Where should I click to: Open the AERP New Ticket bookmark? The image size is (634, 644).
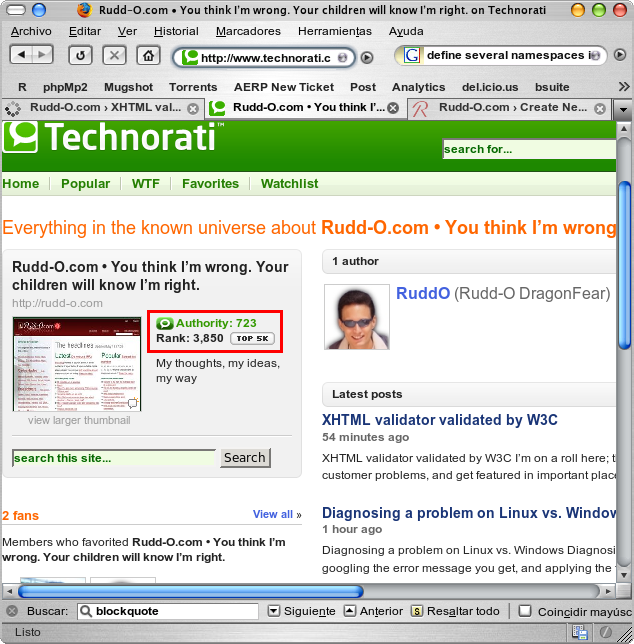[284, 87]
